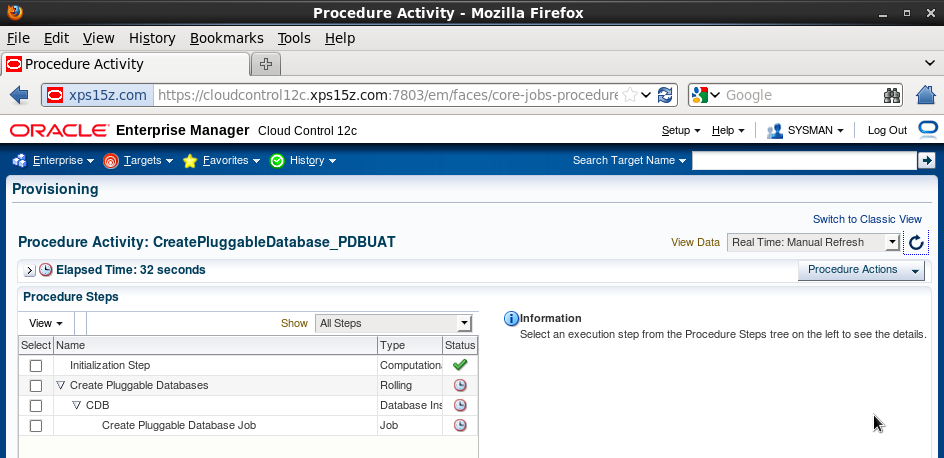Click the search go arrow beside Search Target Name
This screenshot has width=944, height=458.
click(927, 160)
